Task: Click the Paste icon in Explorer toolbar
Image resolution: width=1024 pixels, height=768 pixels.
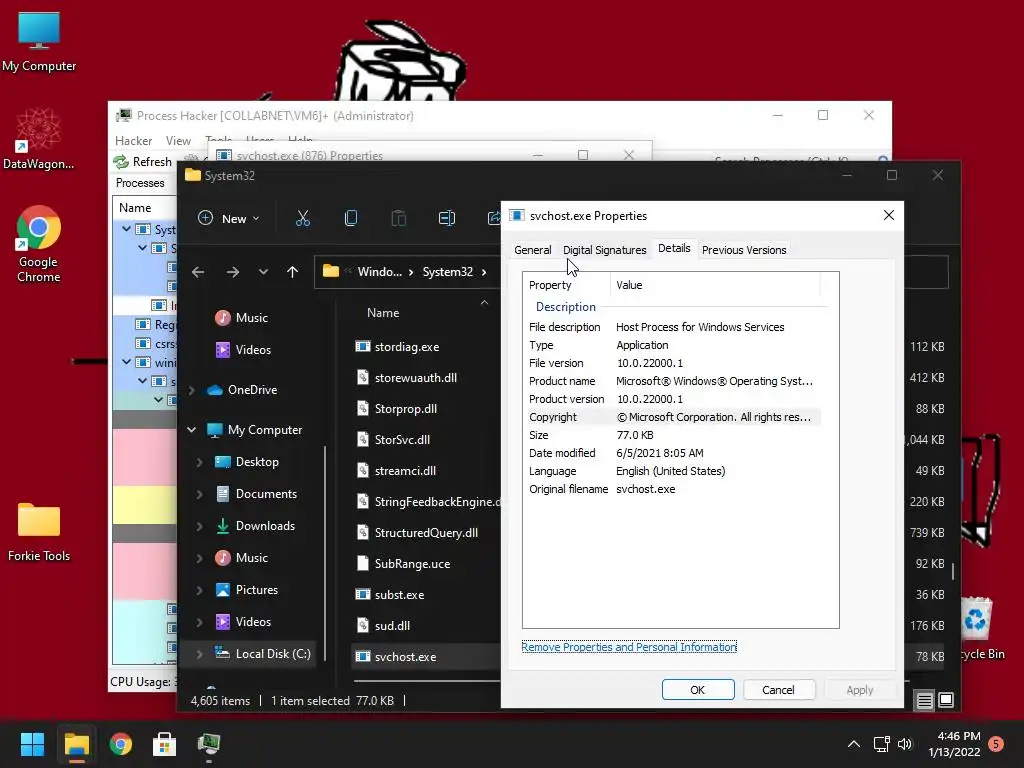Action: coord(398,218)
